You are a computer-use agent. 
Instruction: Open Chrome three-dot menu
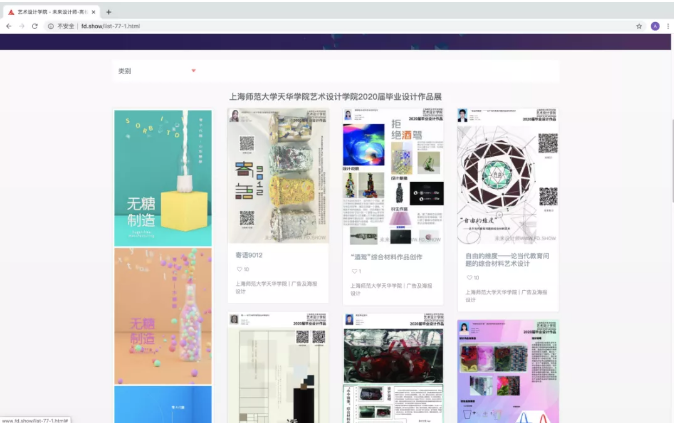click(668, 26)
